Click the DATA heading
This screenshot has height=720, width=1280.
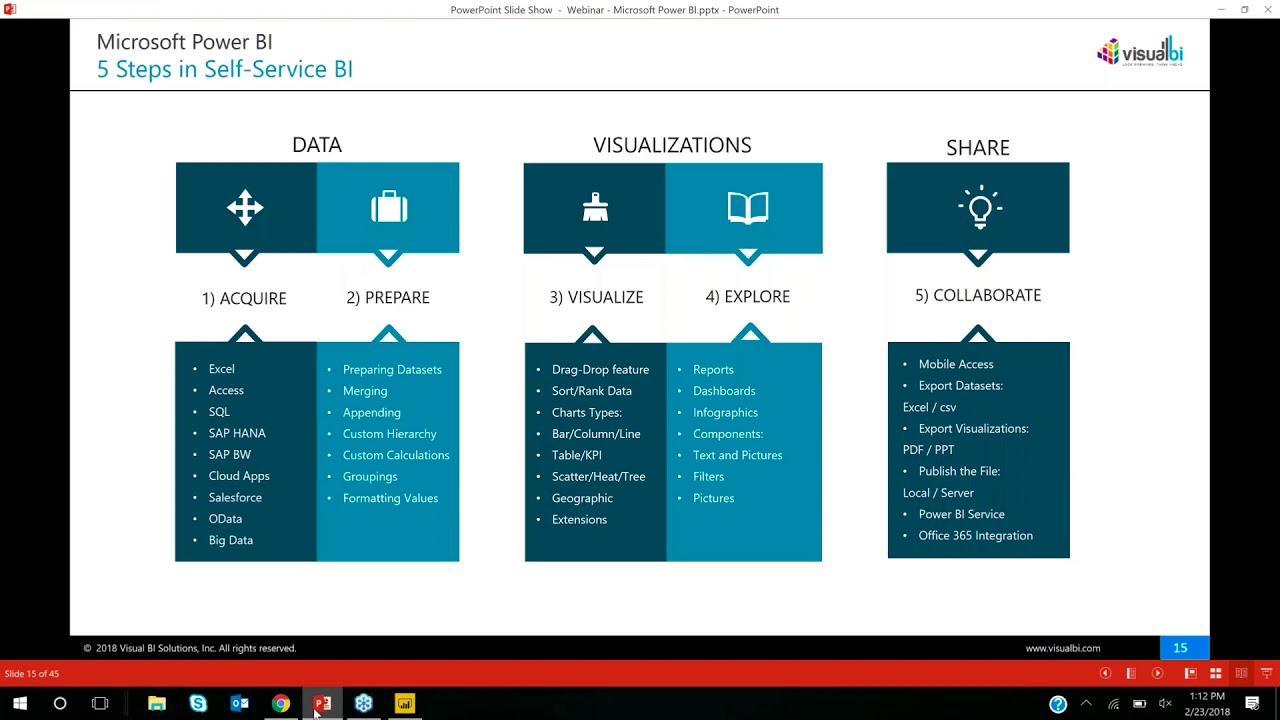317,145
